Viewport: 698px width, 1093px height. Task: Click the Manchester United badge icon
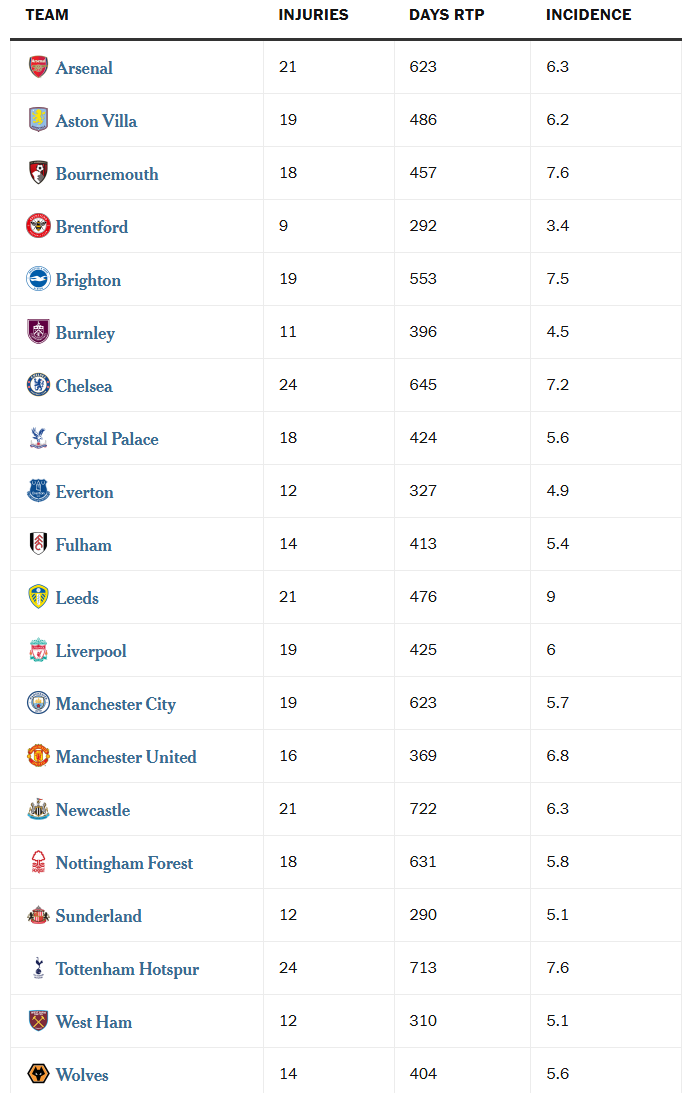38,756
